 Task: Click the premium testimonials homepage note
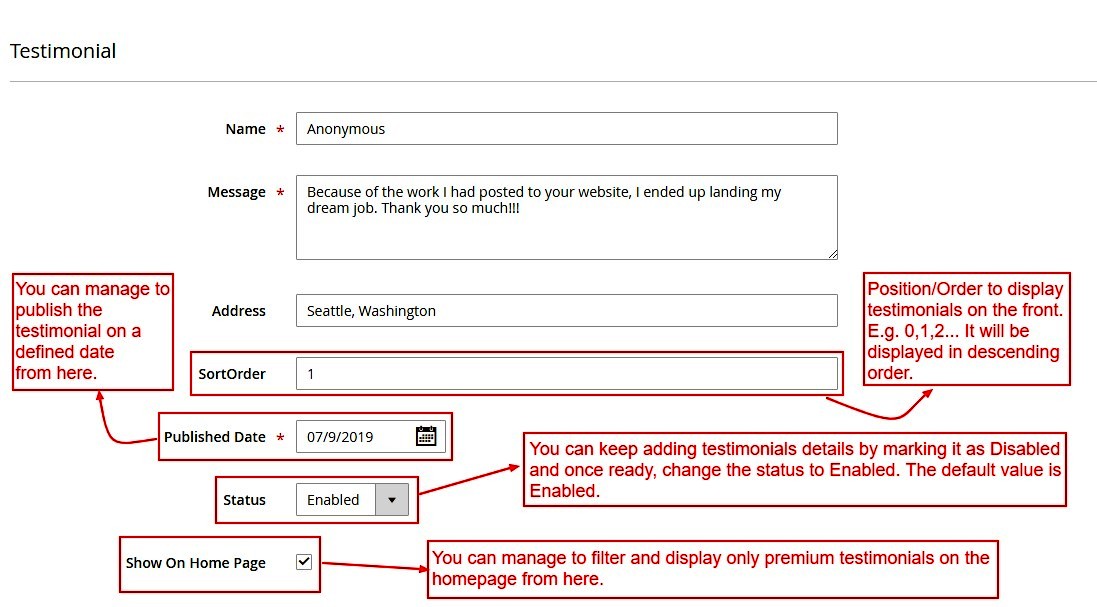coord(711,569)
